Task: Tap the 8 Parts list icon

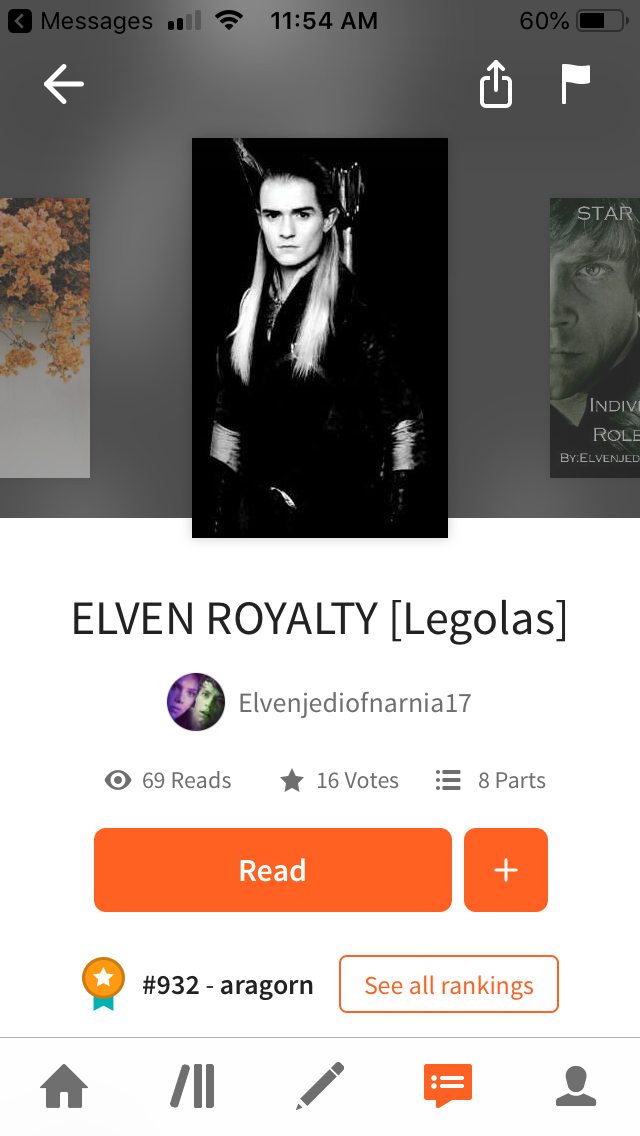Action: (x=448, y=780)
